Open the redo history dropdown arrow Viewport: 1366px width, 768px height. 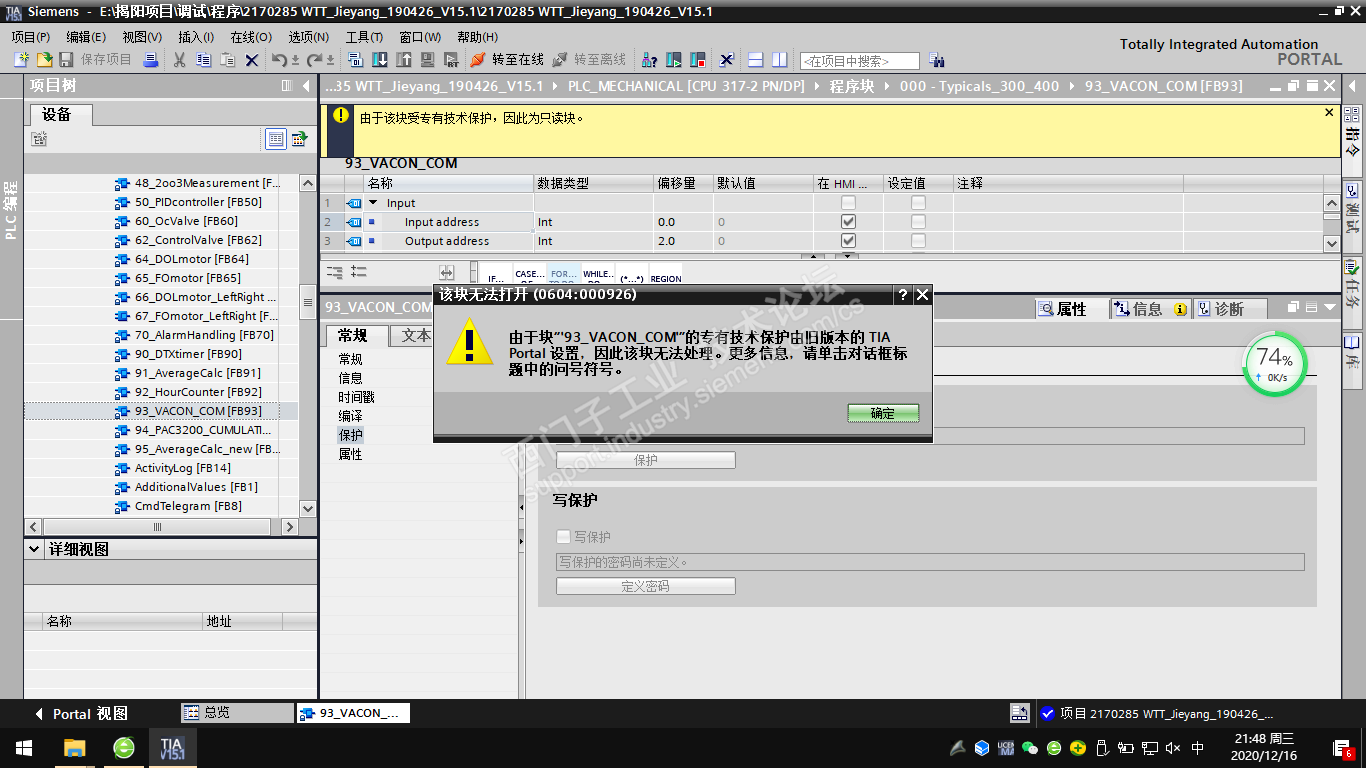(331, 60)
